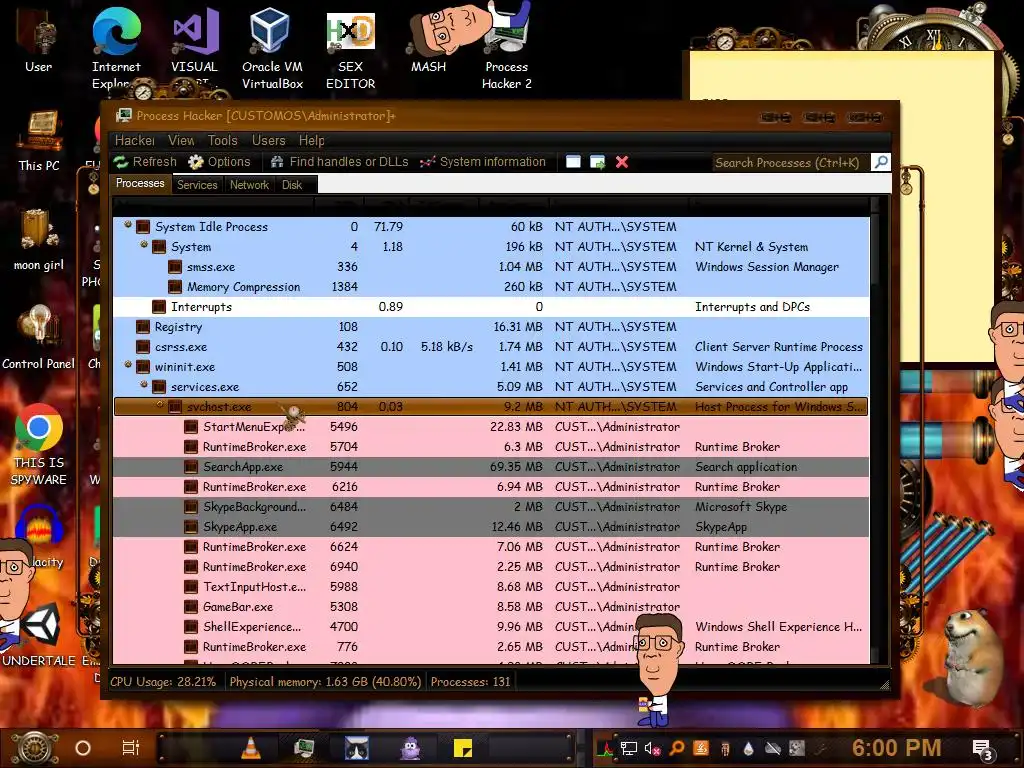The height and width of the screenshot is (768, 1024).
Task: Click the red X terminate icon
Action: [622, 162]
